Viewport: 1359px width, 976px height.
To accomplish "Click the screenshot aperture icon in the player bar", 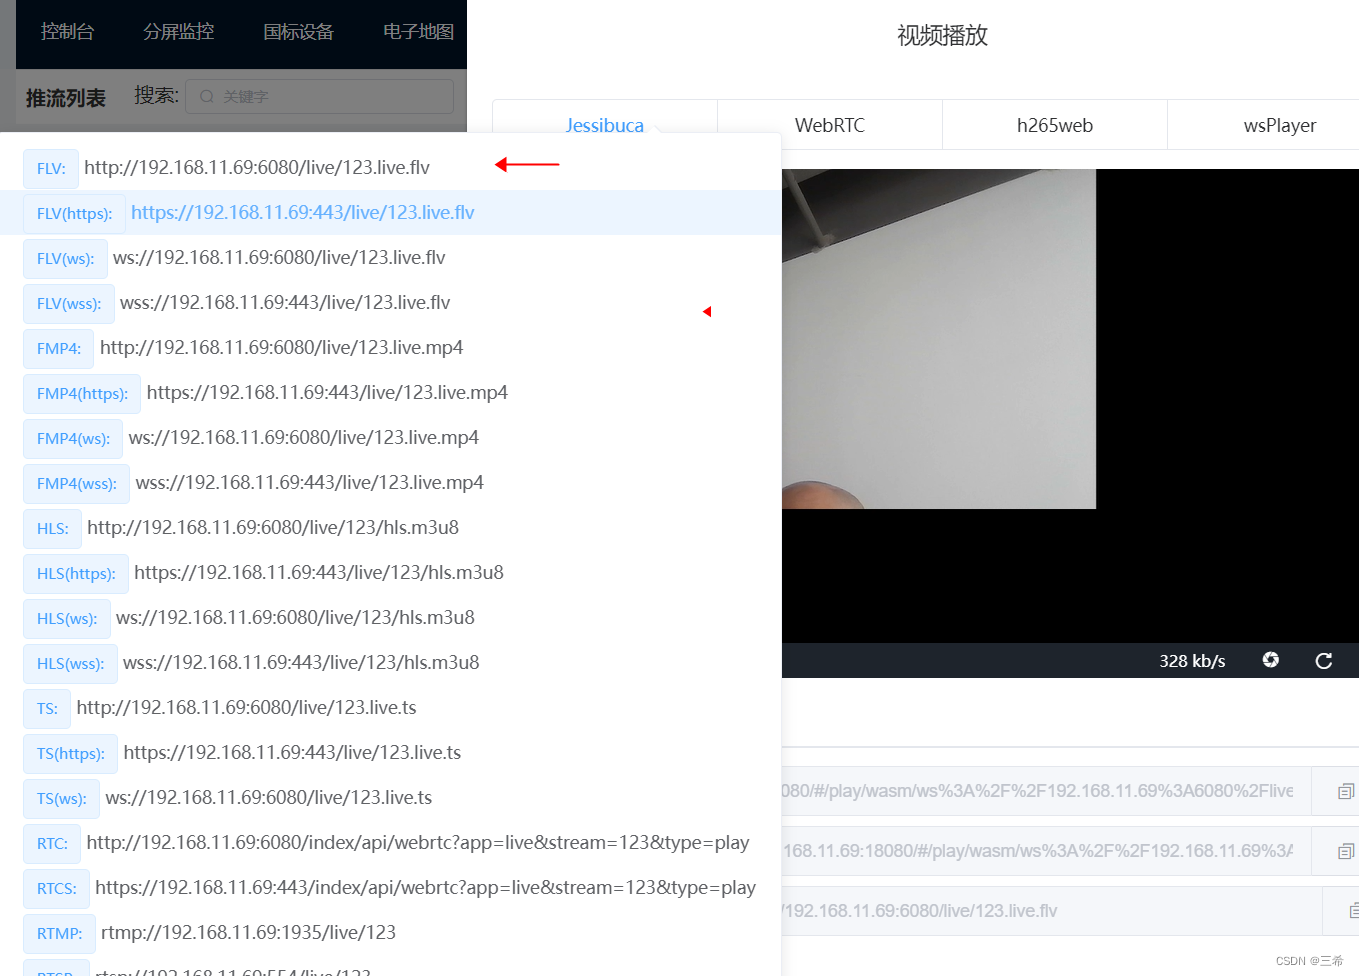I will point(1270,660).
